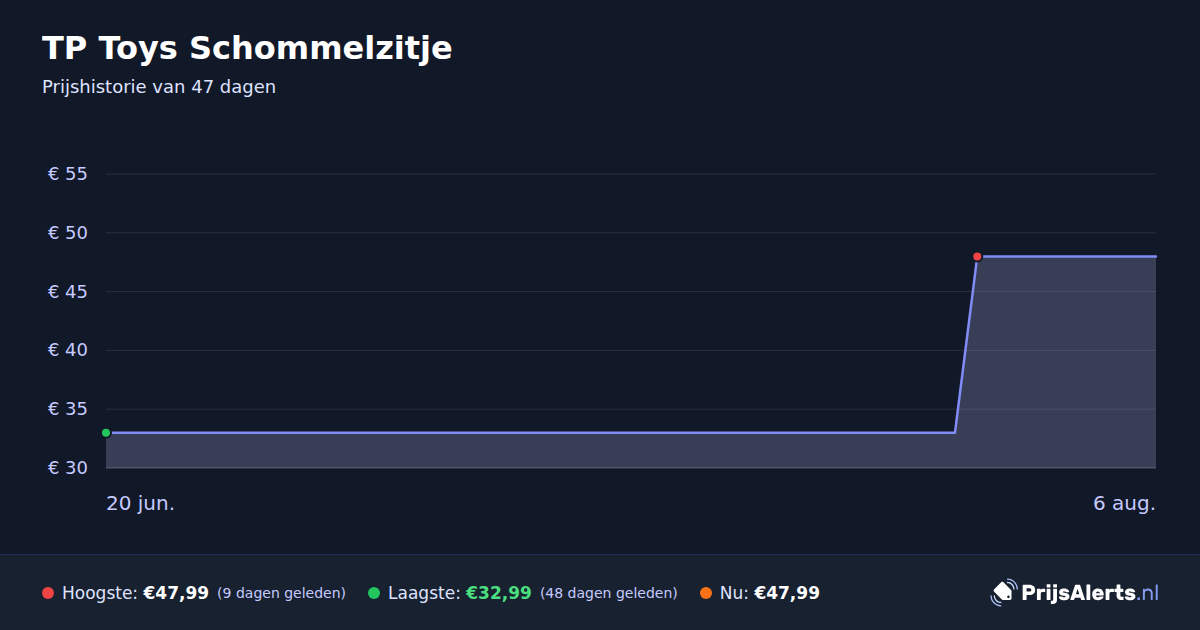The height and width of the screenshot is (630, 1200).
Task: Click the PrijsAlerts tag logo icon
Action: click(1003, 593)
